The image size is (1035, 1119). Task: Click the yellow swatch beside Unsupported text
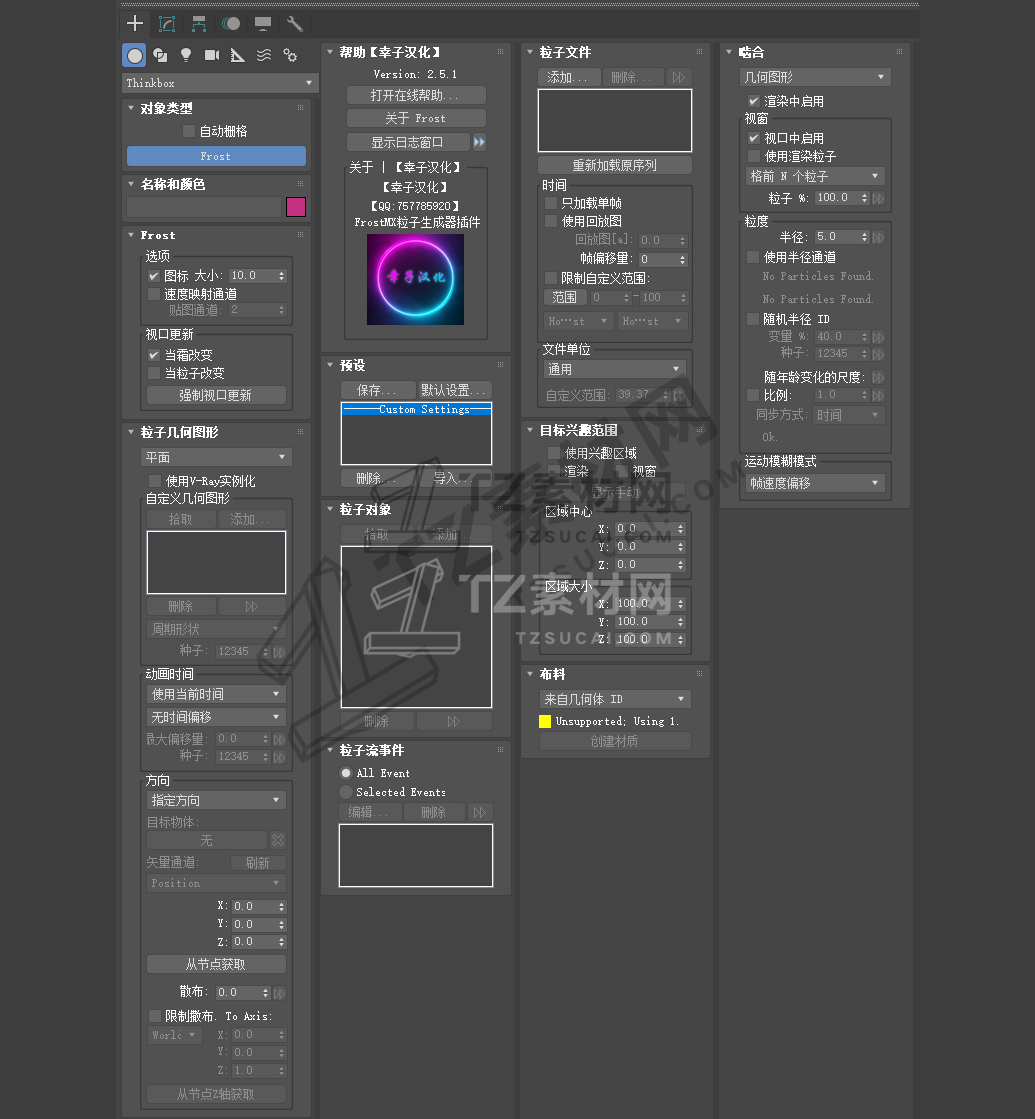[x=545, y=721]
